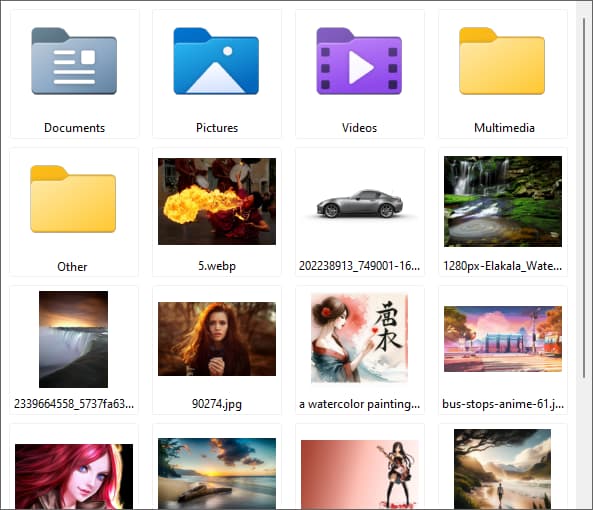Select the anime guitarist girl thumbnail

(360, 474)
